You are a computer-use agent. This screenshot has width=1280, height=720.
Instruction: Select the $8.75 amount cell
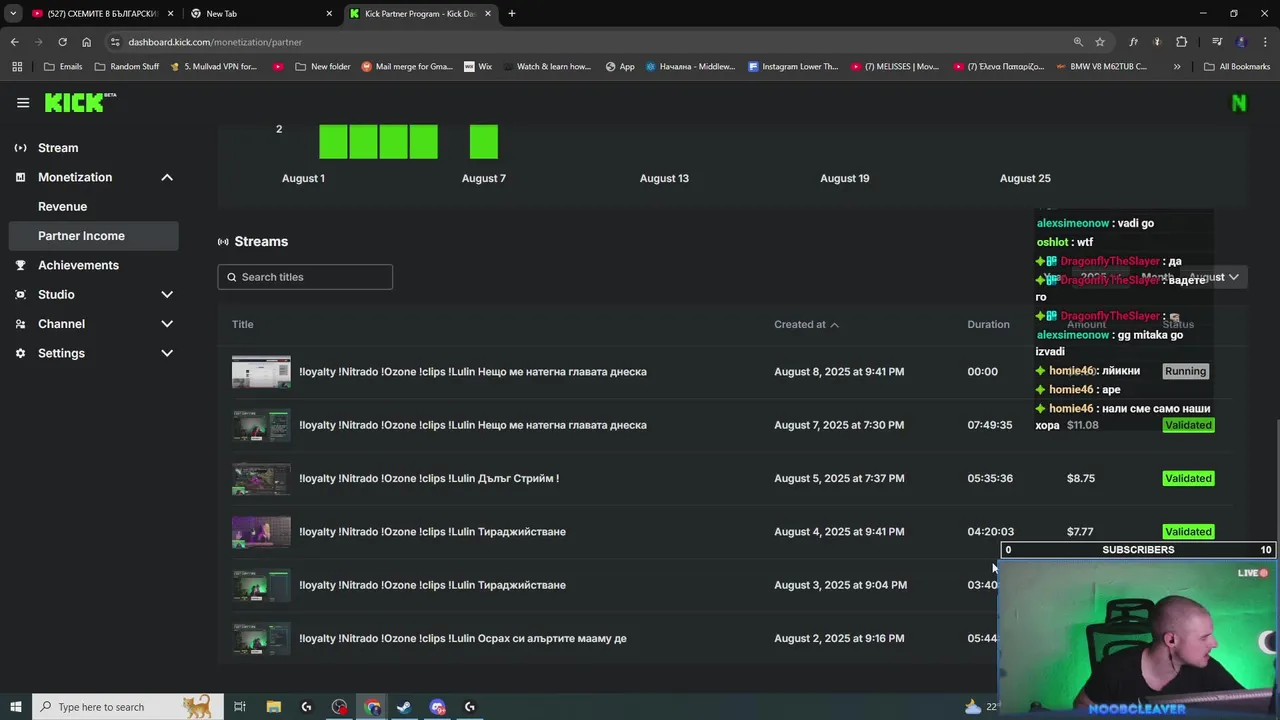tap(1081, 478)
